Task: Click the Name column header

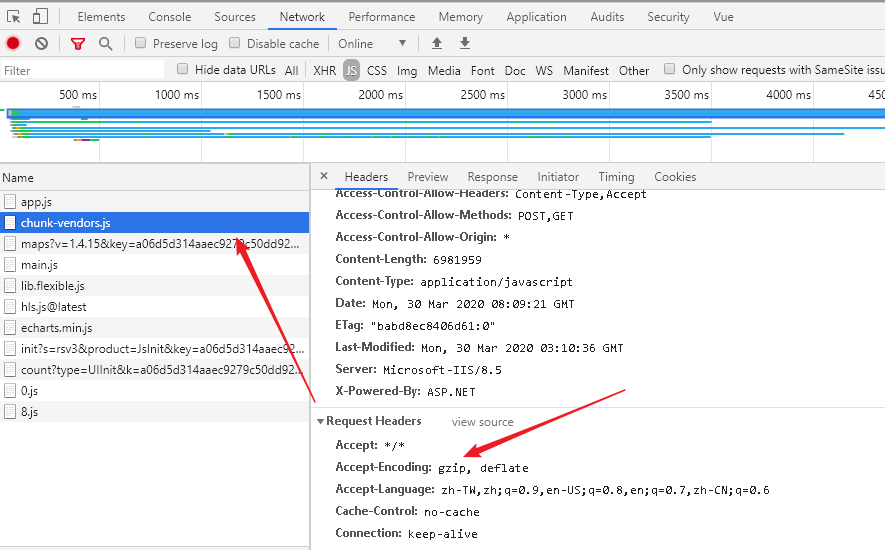Action: (x=155, y=177)
